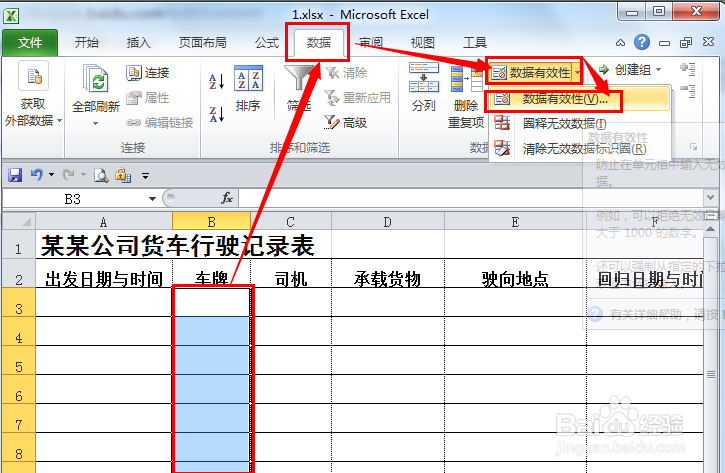Expand the undo history dropdown
The image size is (725, 473).
click(51, 175)
